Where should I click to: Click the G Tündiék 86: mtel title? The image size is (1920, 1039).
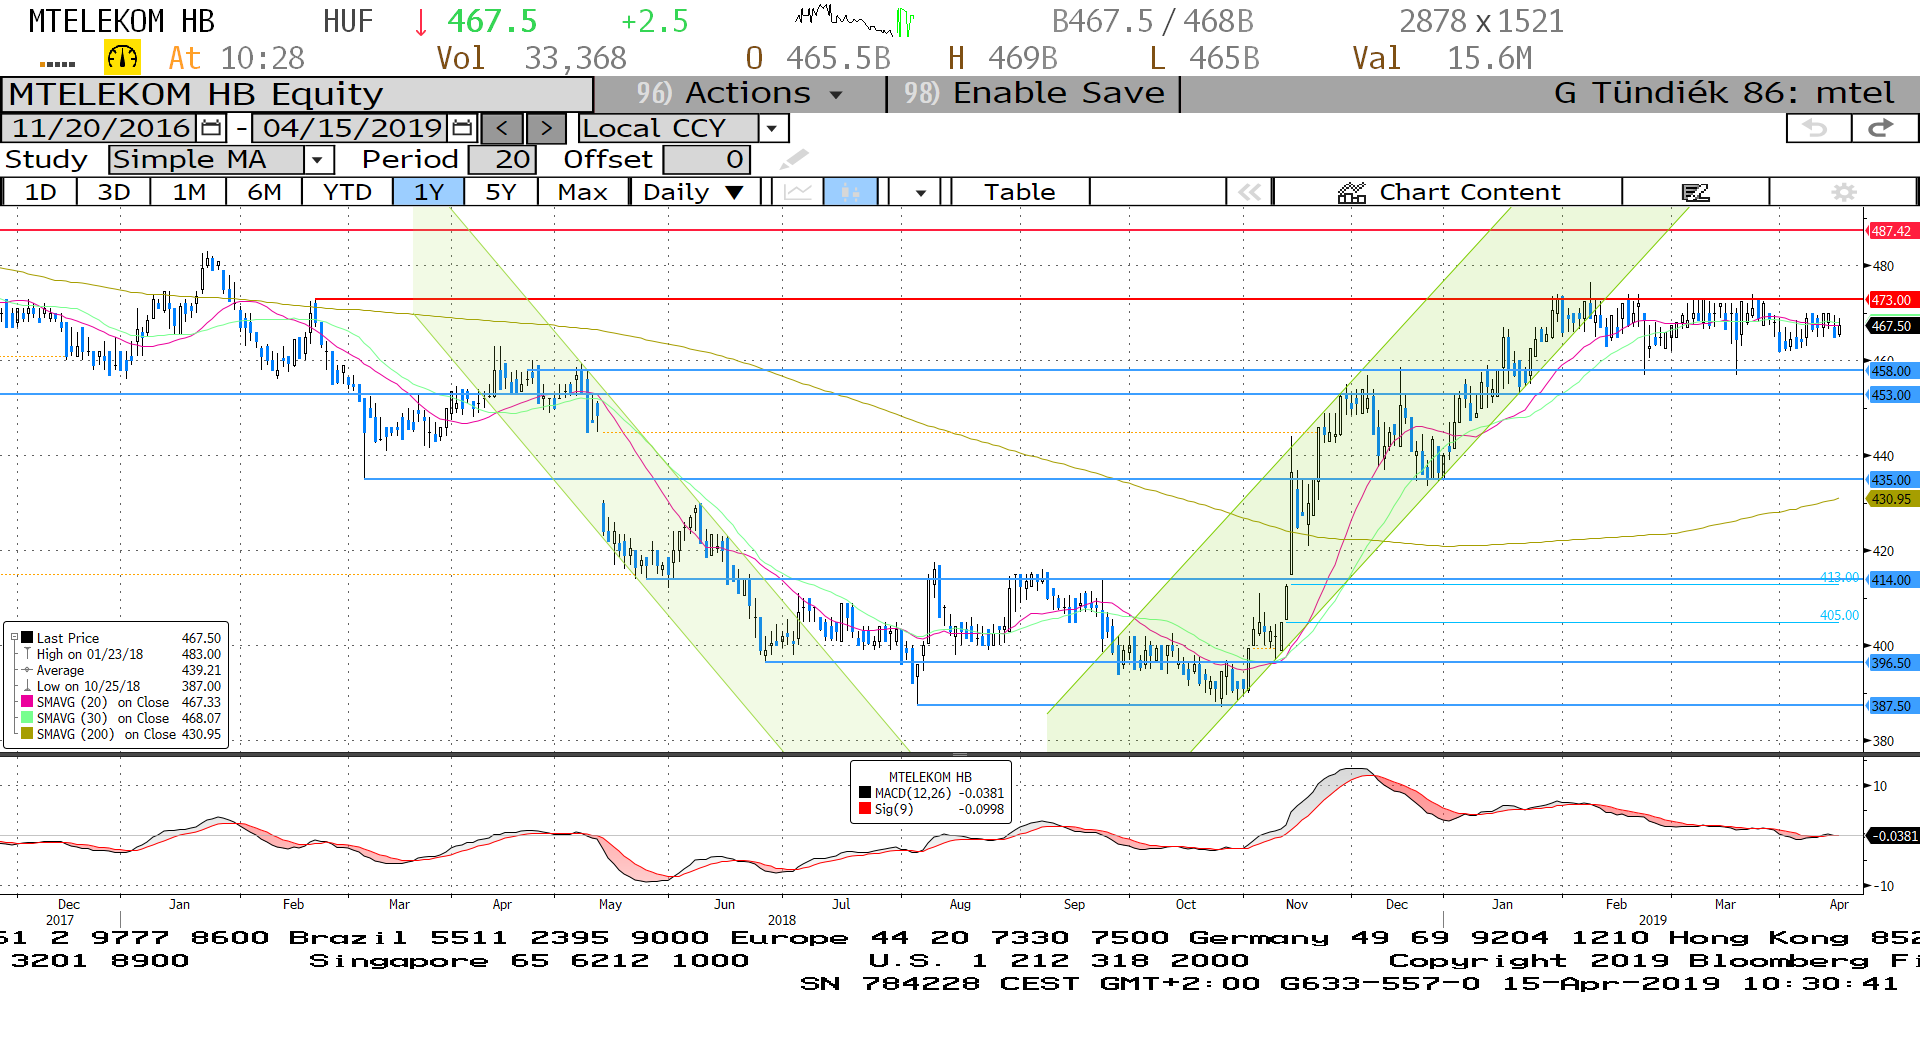click(1724, 94)
